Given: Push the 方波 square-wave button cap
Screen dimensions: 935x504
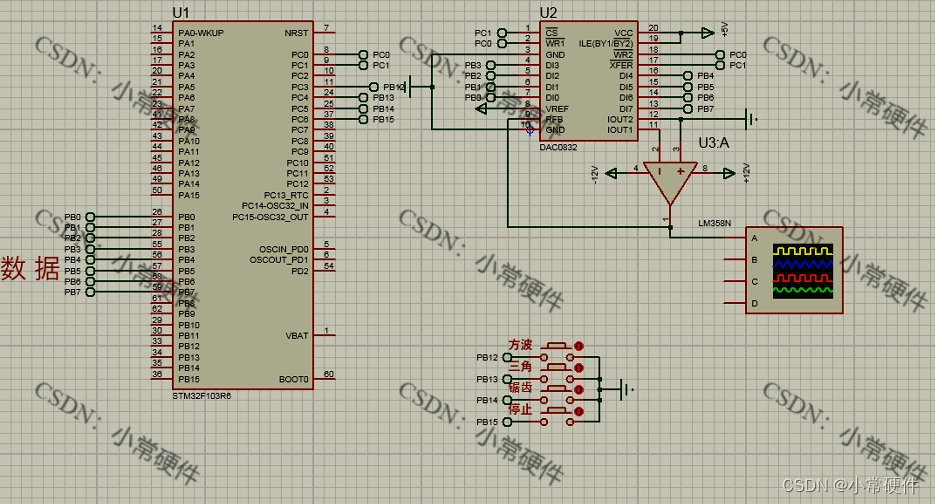Looking at the screenshot, I should [x=557, y=345].
